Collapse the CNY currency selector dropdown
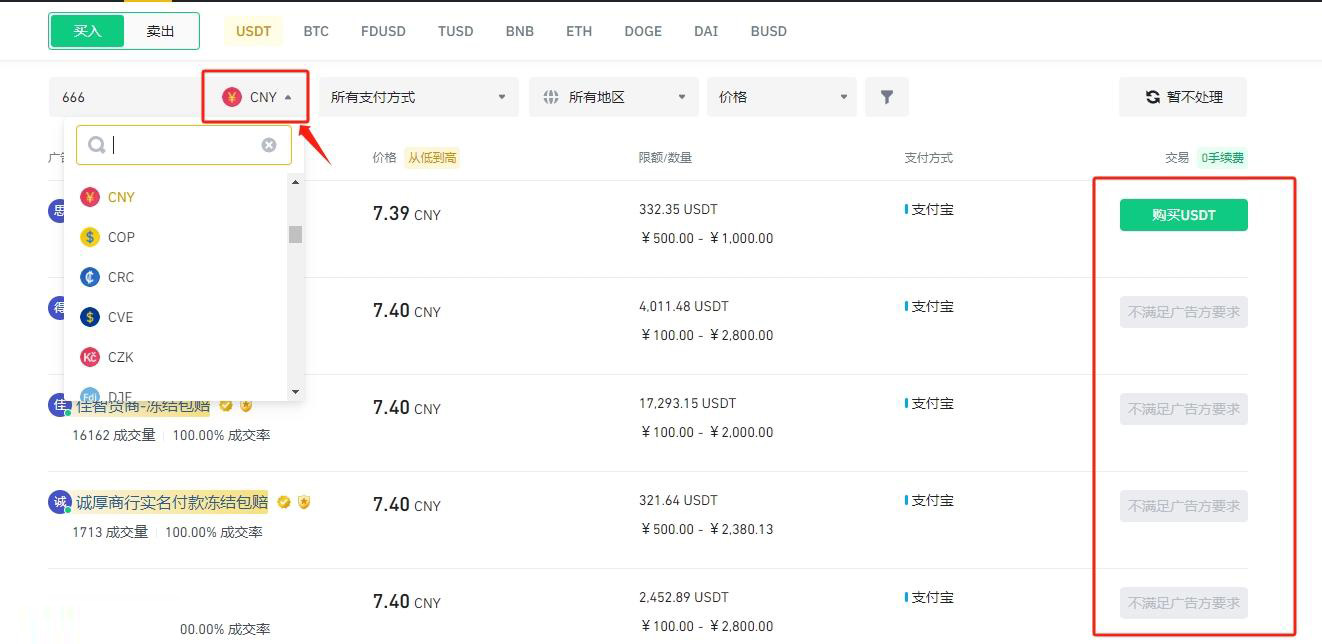Viewport: 1322px width, 644px height. (x=262, y=96)
